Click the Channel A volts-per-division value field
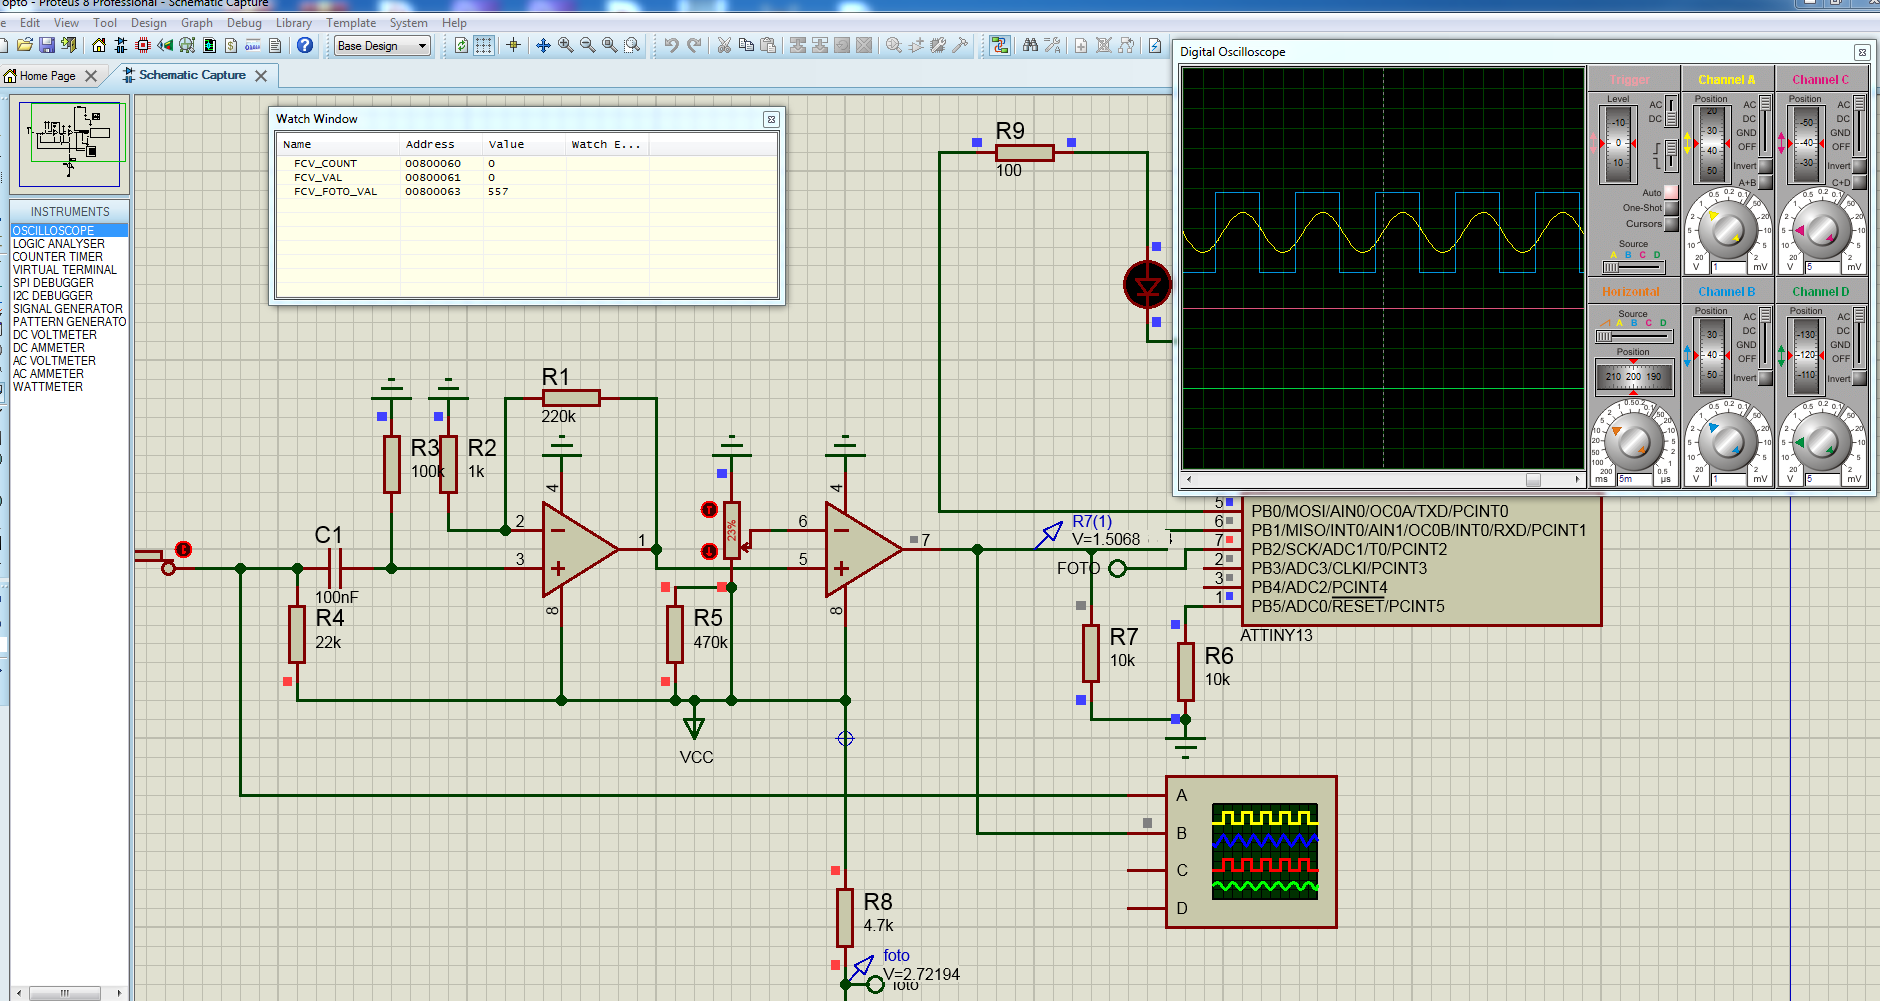1880x1001 pixels. (1728, 267)
